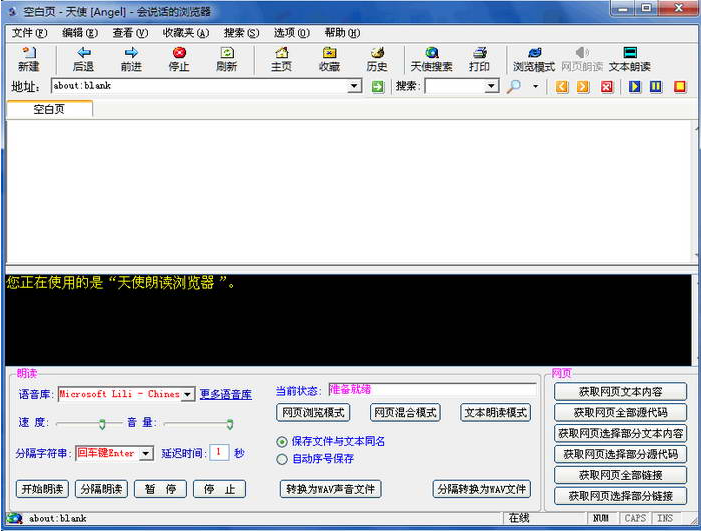The width and height of the screenshot is (701, 531).
Task: Click the green Go arrow beside address
Action: coord(378,86)
